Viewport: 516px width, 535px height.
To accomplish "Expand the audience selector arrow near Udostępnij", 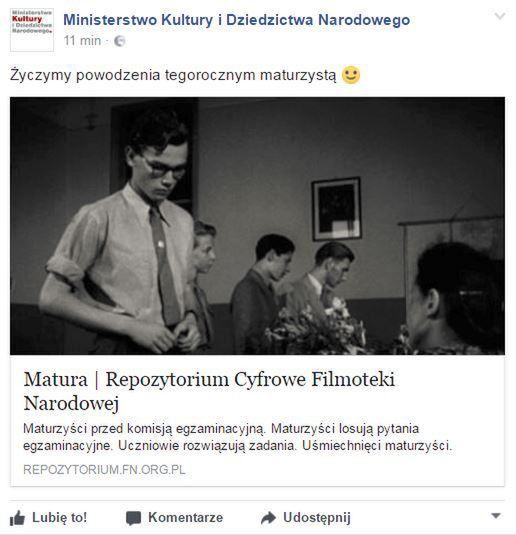I will click(496, 516).
